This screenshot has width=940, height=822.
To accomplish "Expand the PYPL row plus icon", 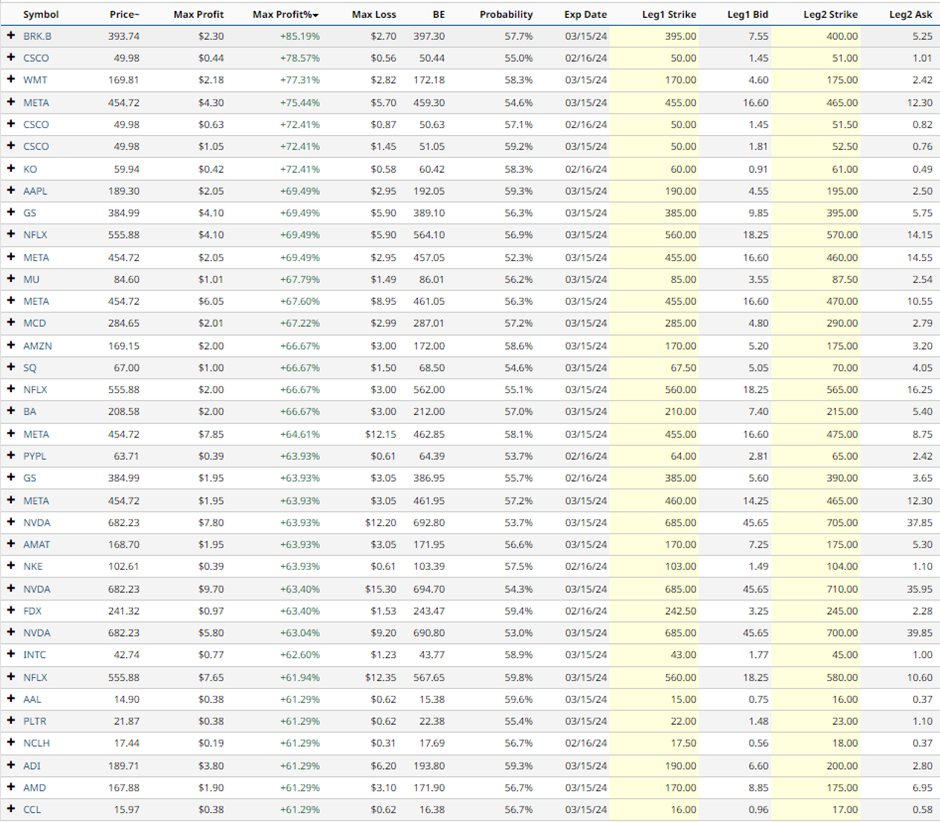I will [x=11, y=456].
